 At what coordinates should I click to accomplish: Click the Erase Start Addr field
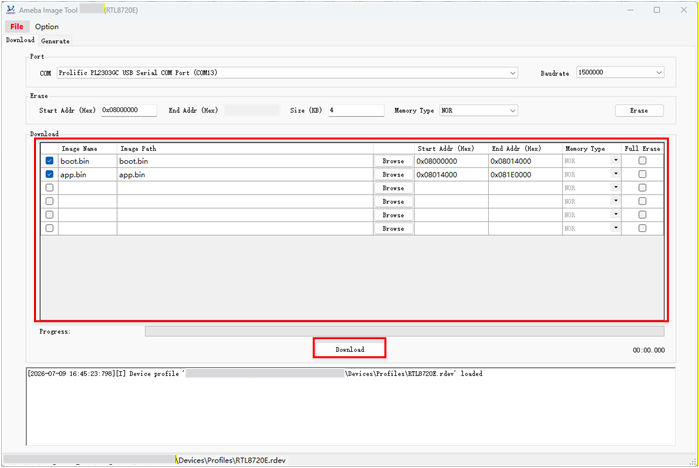pos(129,110)
